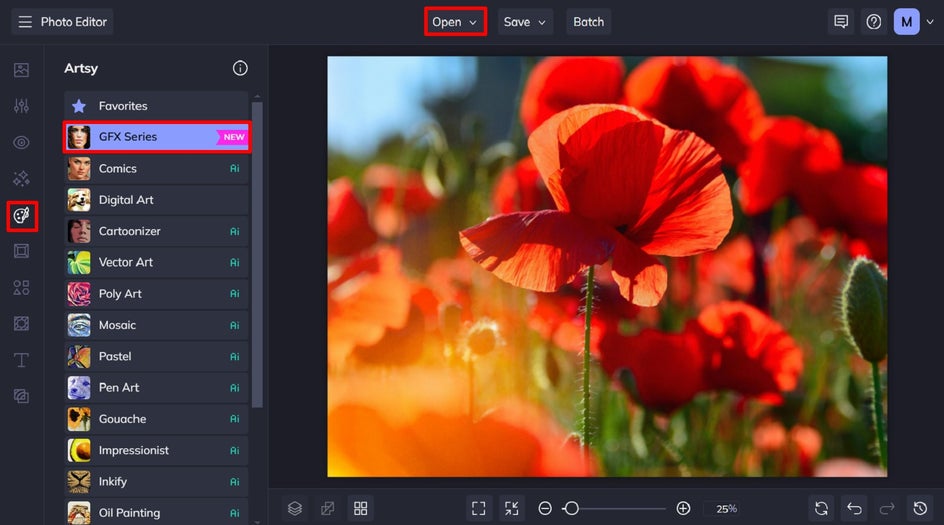Click the M user avatar
Image resolution: width=944 pixels, height=525 pixels.
[906, 22]
